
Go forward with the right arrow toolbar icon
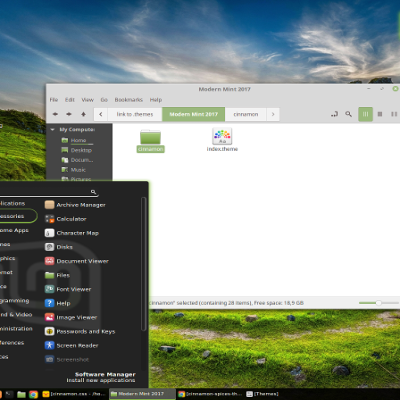tap(69, 114)
